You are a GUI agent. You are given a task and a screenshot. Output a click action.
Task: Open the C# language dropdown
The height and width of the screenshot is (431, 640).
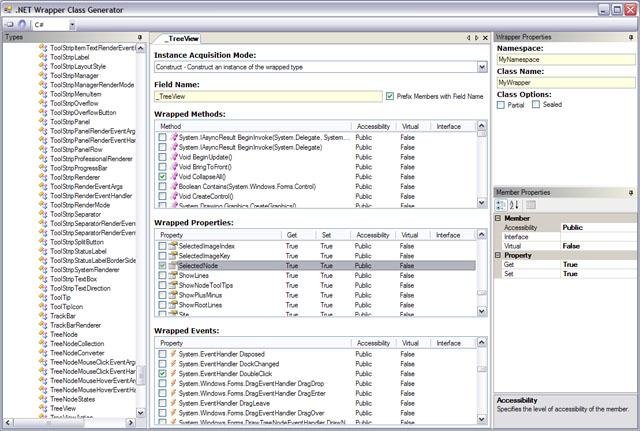[x=72, y=25]
